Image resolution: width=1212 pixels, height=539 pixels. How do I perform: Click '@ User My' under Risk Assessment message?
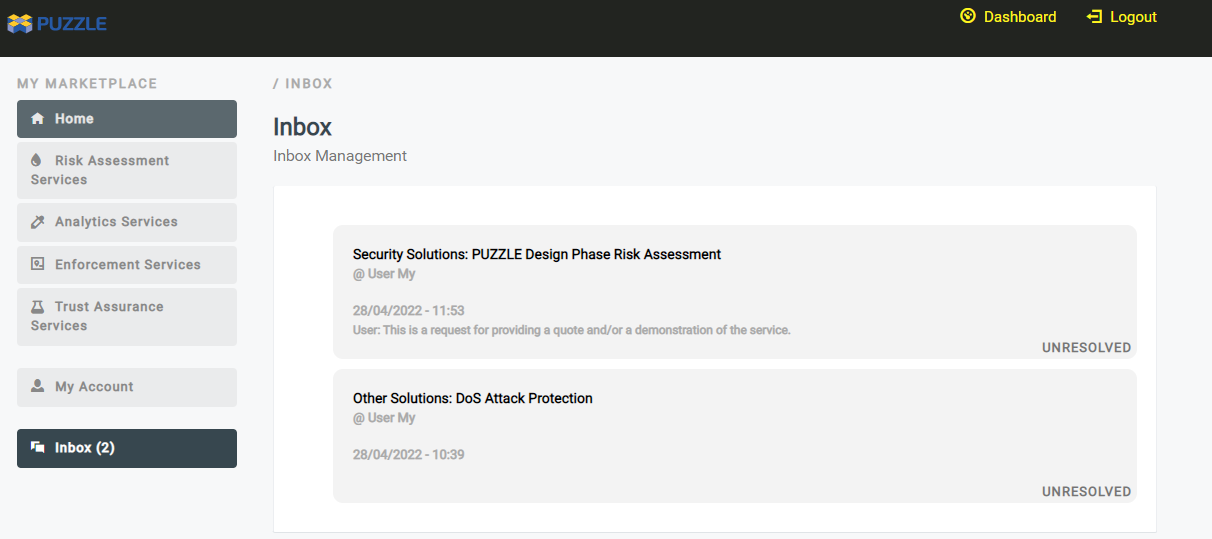pyautogui.click(x=384, y=274)
